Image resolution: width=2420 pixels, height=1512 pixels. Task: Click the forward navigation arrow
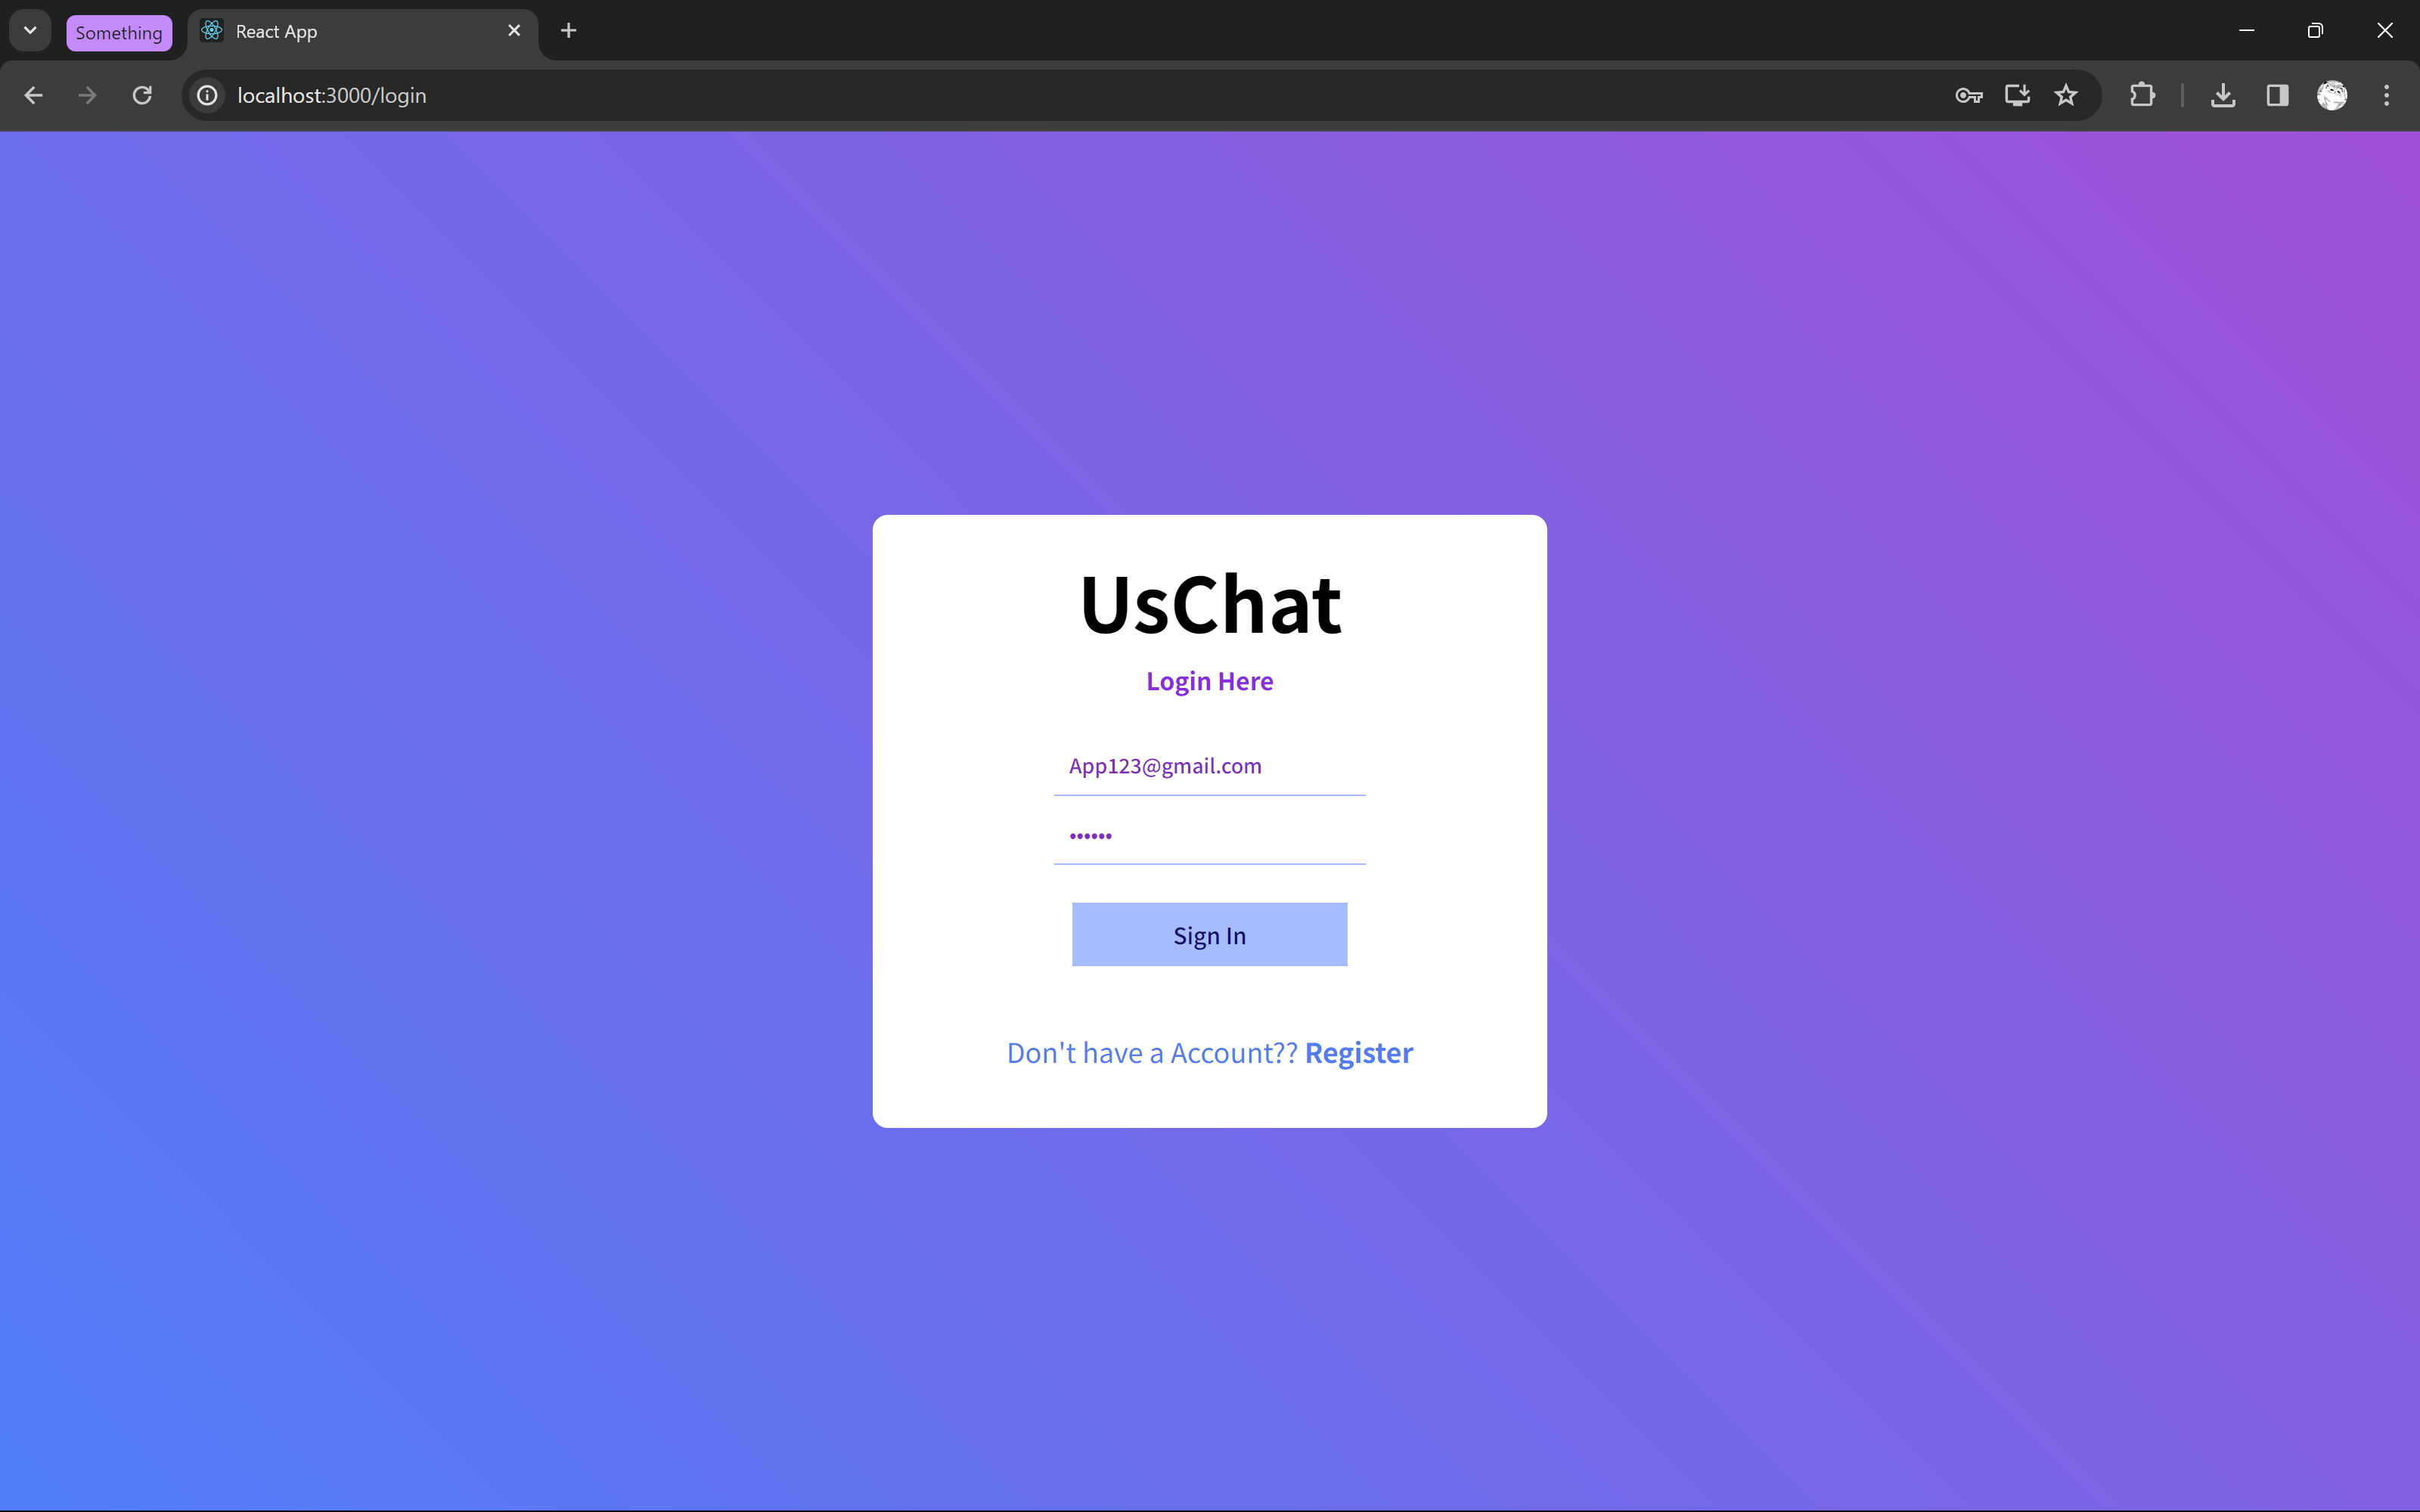click(x=88, y=95)
